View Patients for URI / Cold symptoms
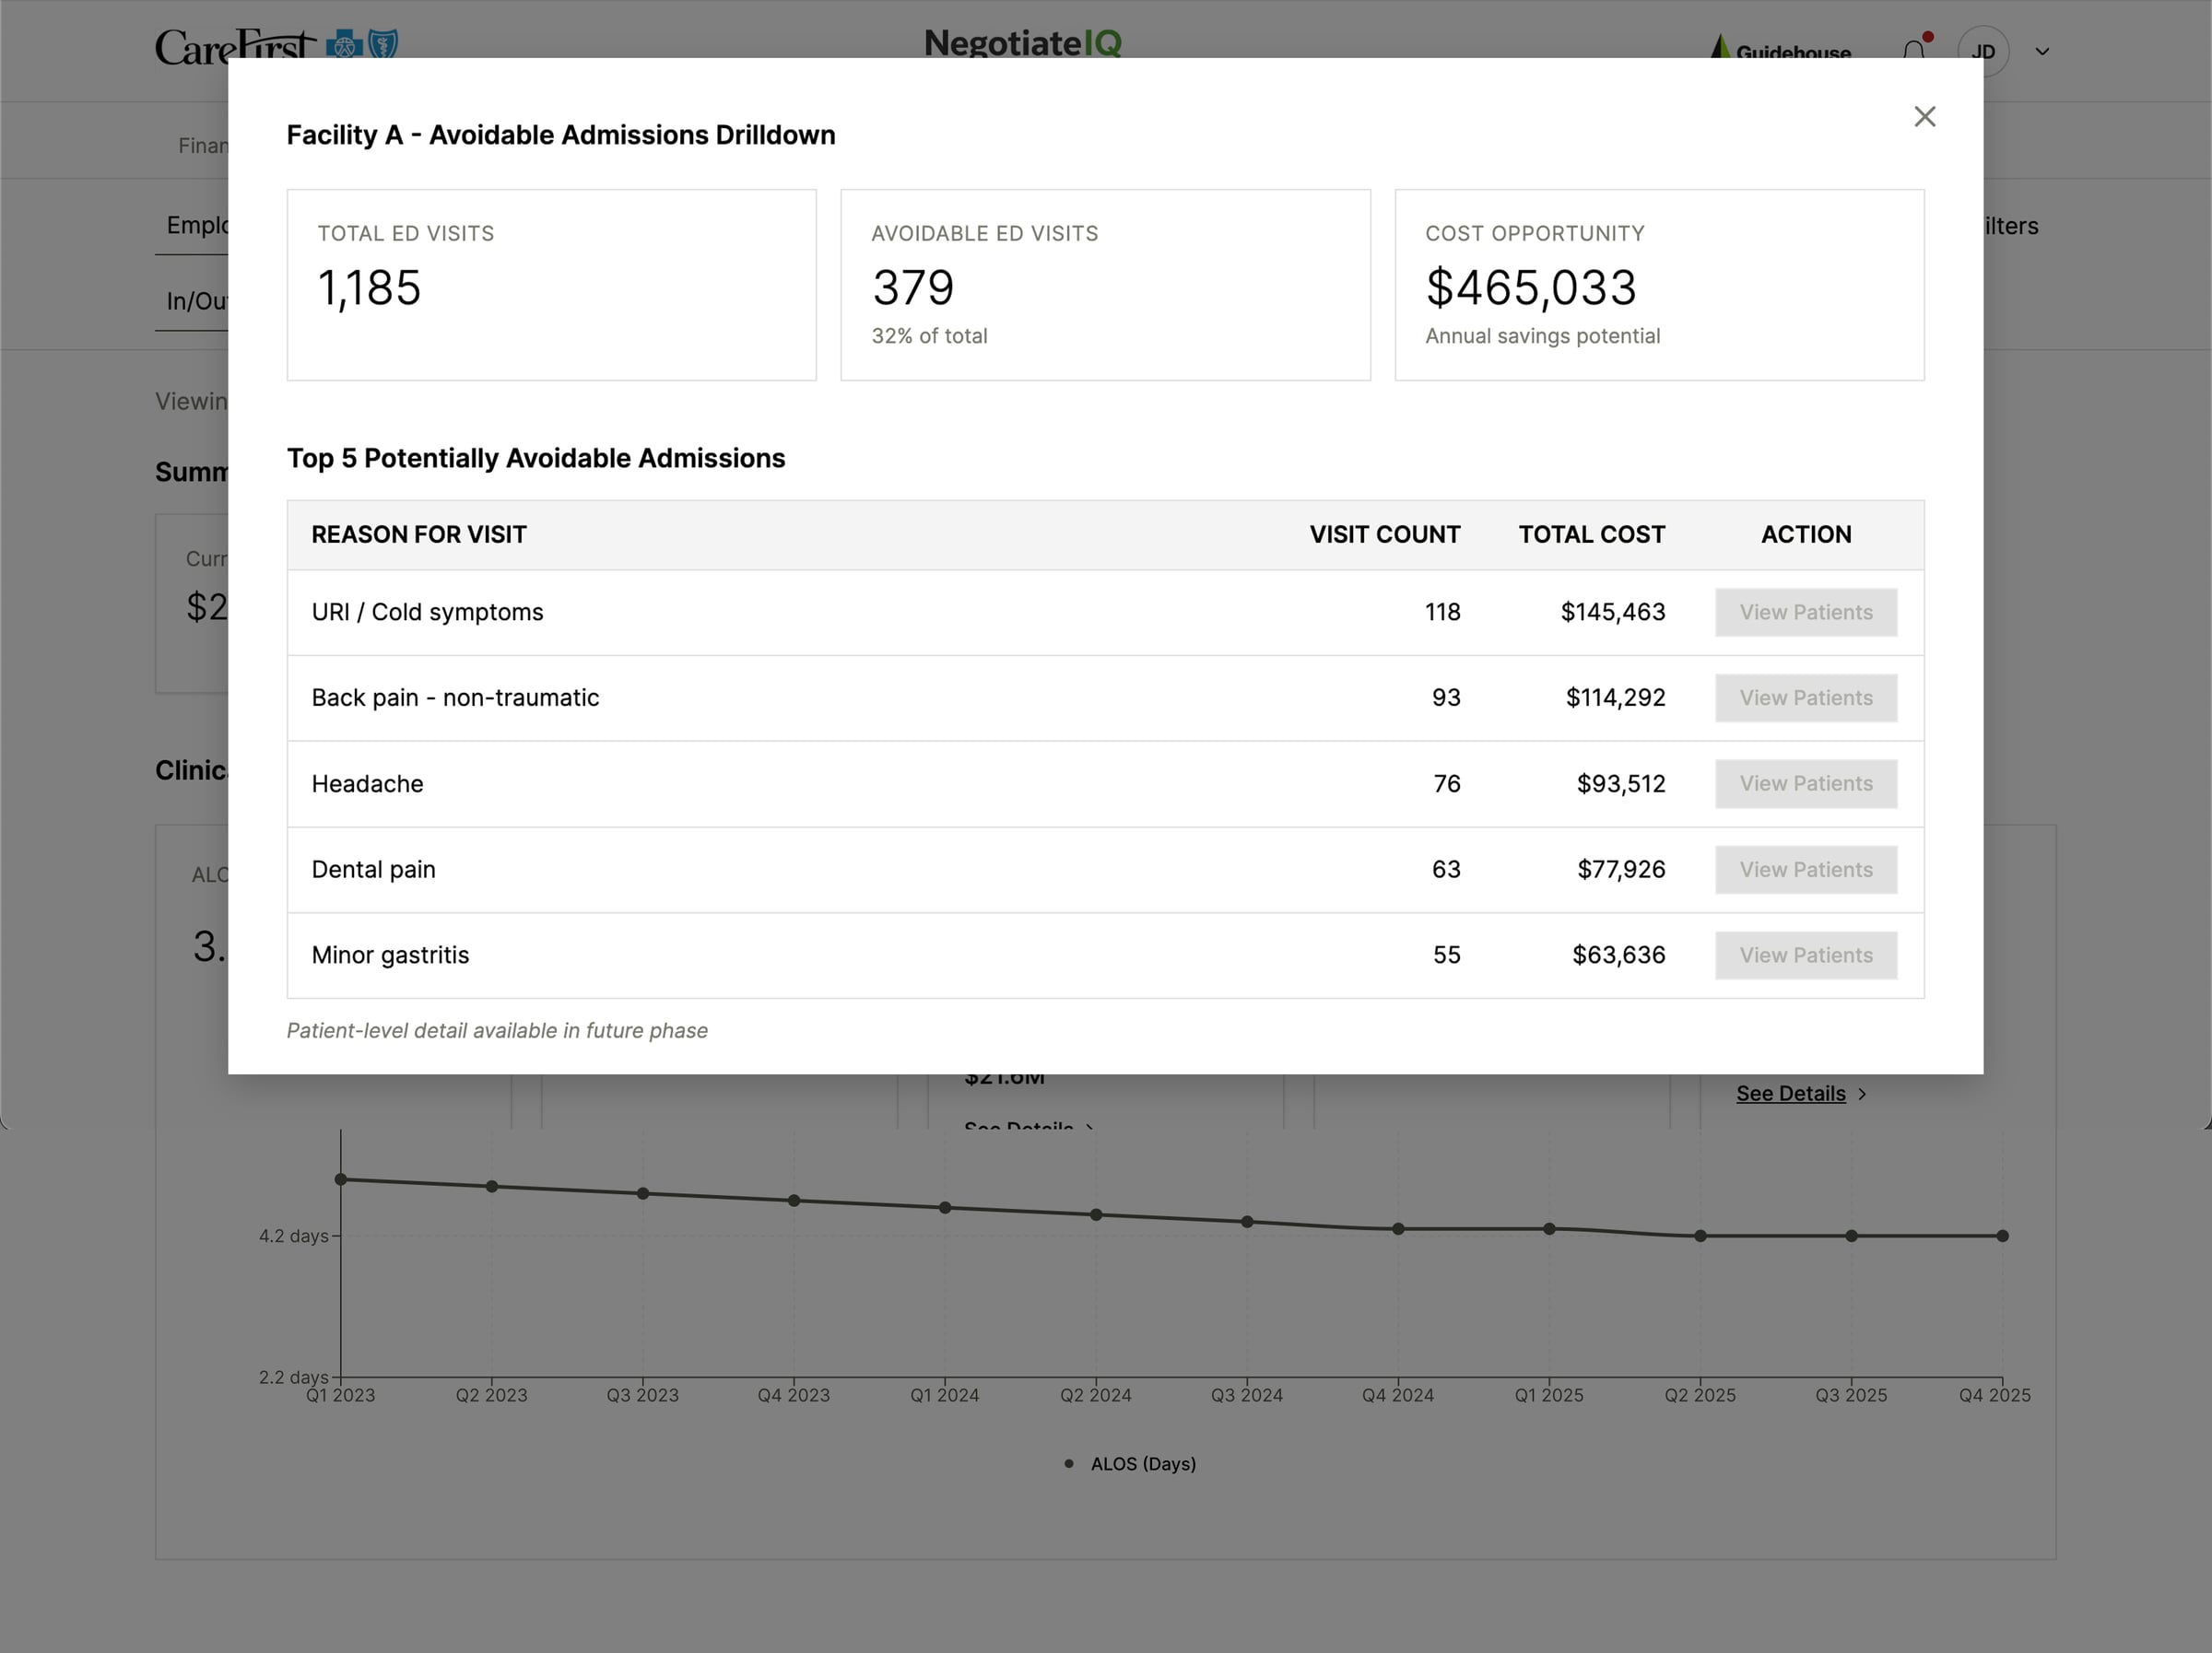The height and width of the screenshot is (1653, 2212). point(1805,612)
